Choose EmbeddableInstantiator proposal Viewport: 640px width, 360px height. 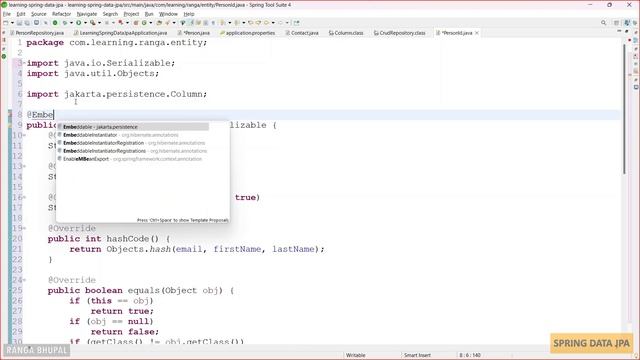point(133,135)
